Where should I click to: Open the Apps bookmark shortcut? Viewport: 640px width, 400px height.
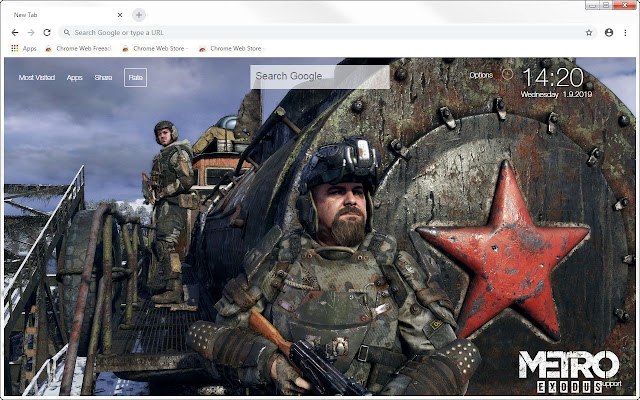pos(24,48)
